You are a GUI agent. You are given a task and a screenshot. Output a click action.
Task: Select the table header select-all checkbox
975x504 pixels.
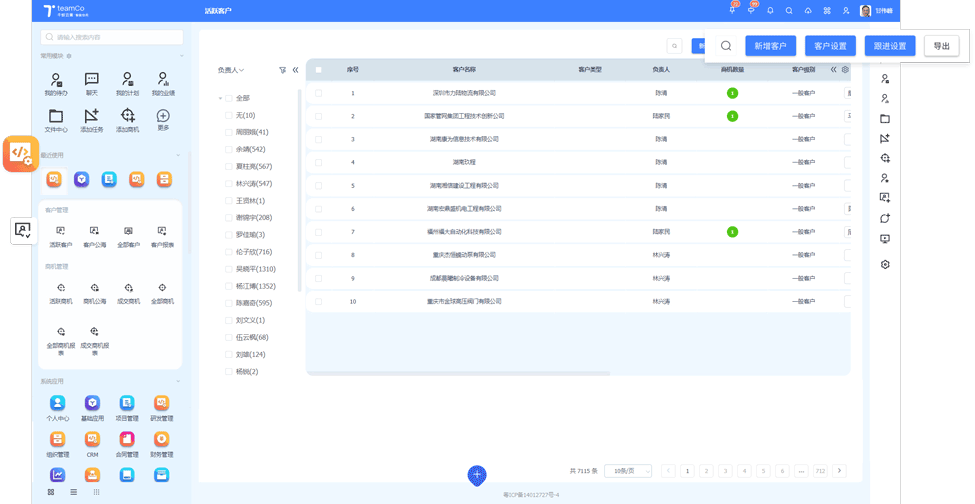319,70
